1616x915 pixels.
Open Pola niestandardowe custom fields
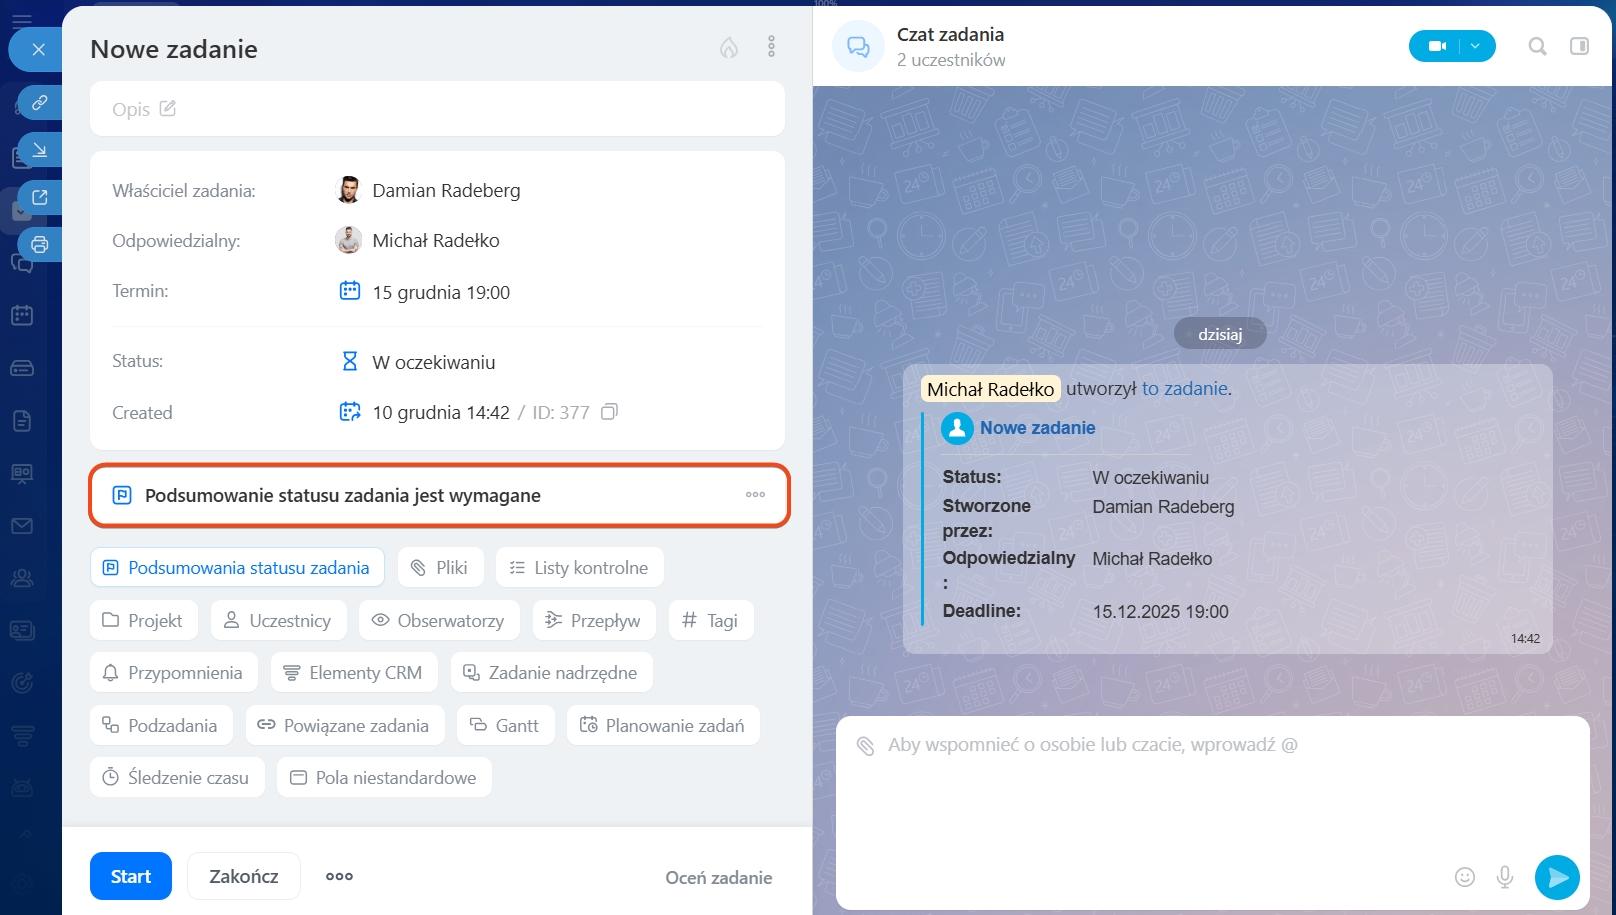click(x=384, y=777)
